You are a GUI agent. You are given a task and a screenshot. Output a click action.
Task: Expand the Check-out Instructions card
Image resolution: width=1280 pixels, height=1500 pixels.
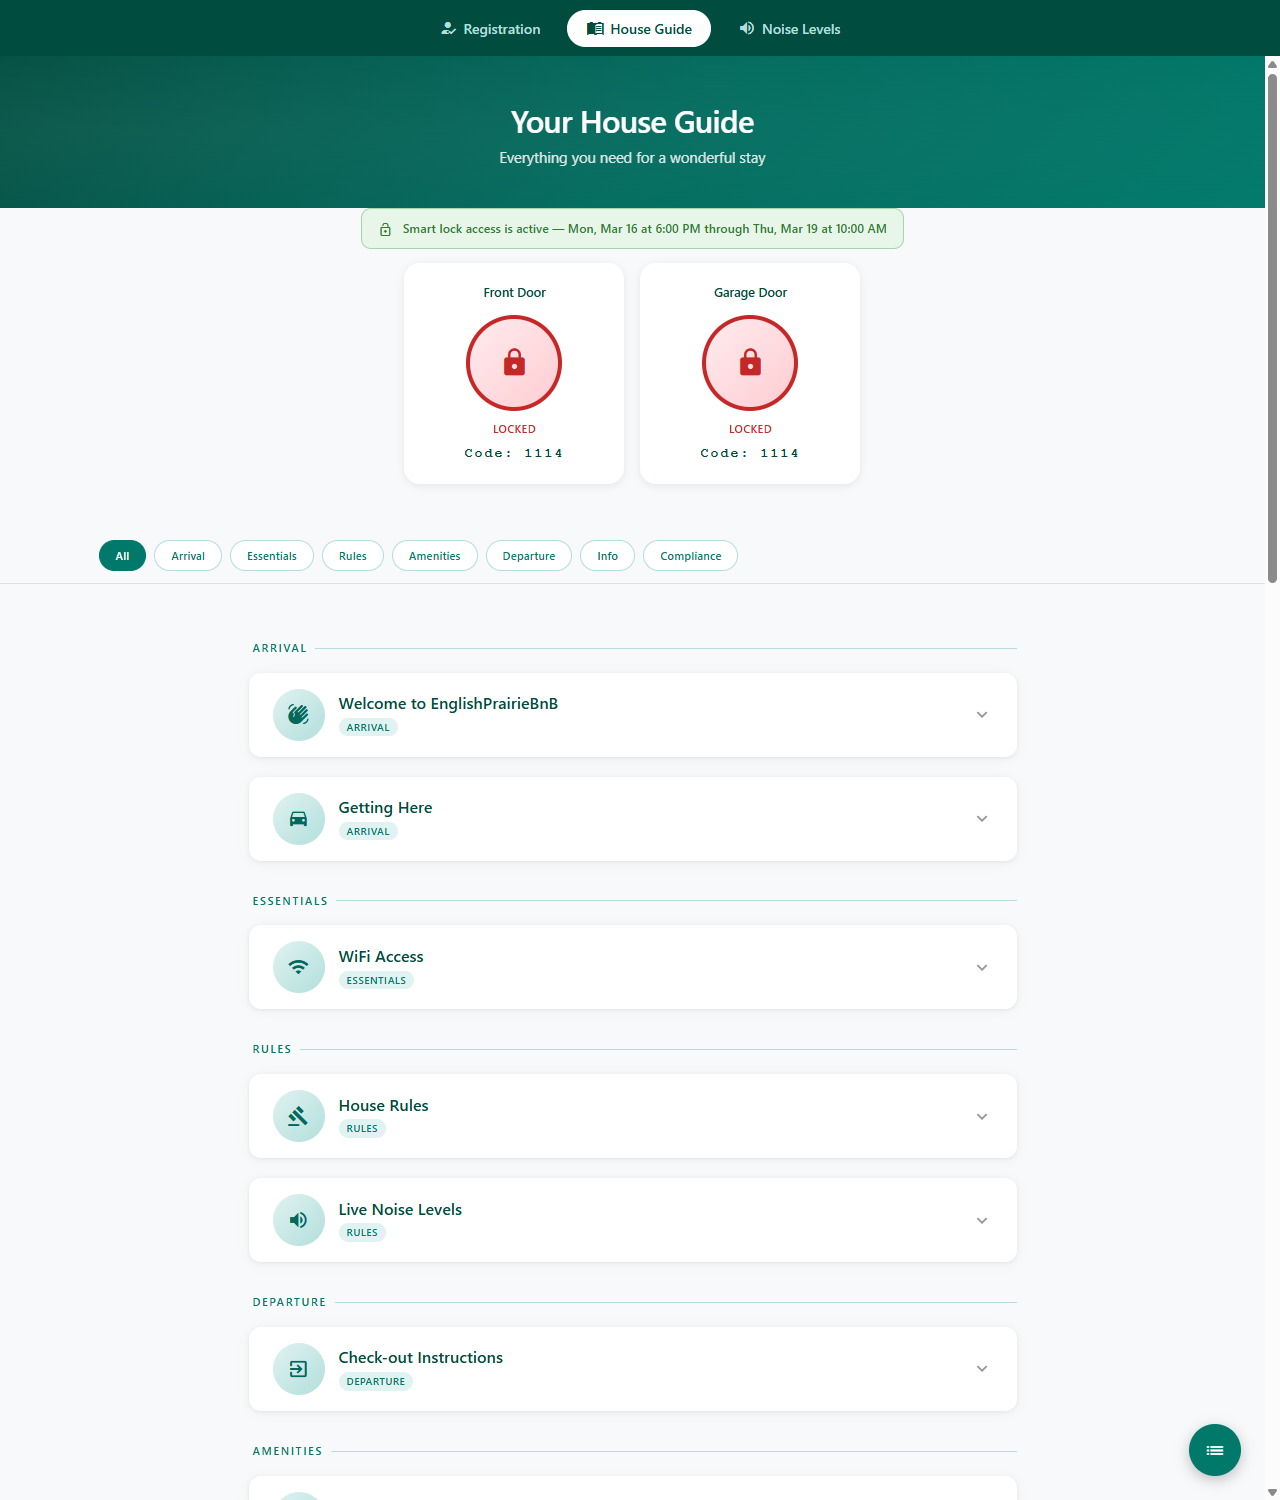[x=981, y=1369]
